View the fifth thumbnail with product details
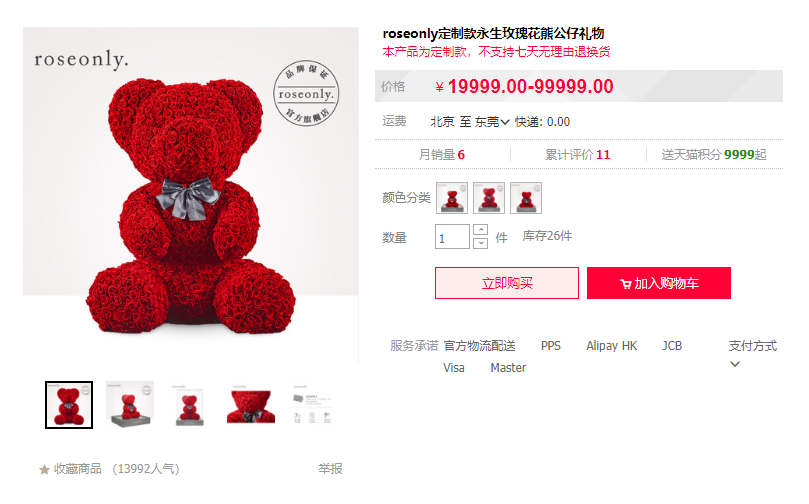The height and width of the screenshot is (504, 809). coord(311,405)
